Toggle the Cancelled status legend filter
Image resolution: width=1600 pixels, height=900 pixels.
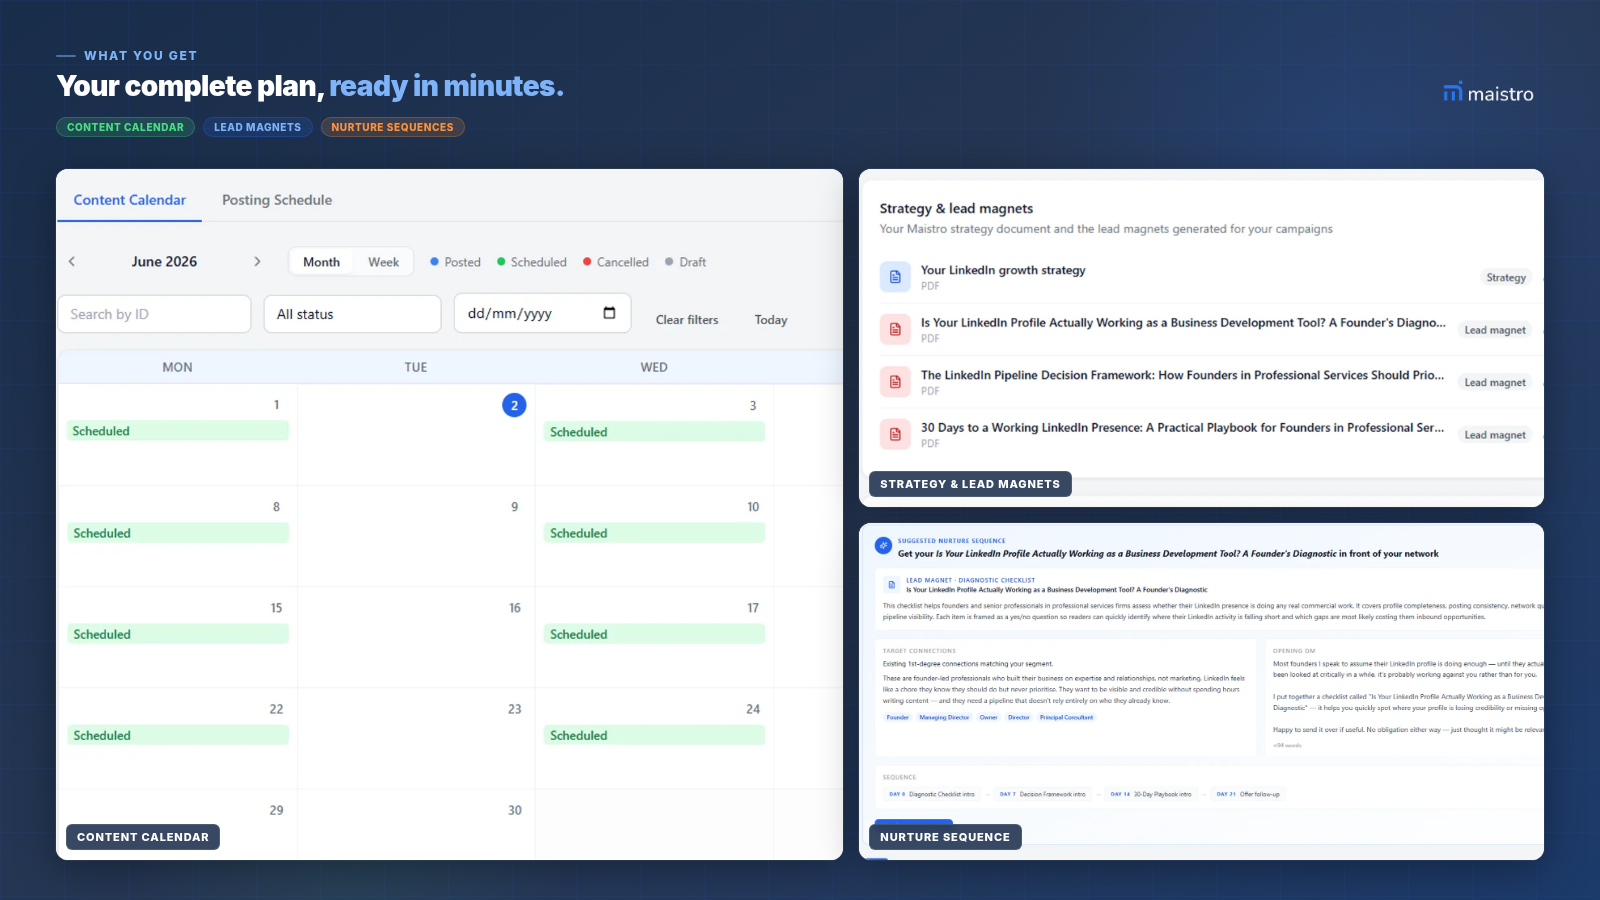pyautogui.click(x=616, y=262)
